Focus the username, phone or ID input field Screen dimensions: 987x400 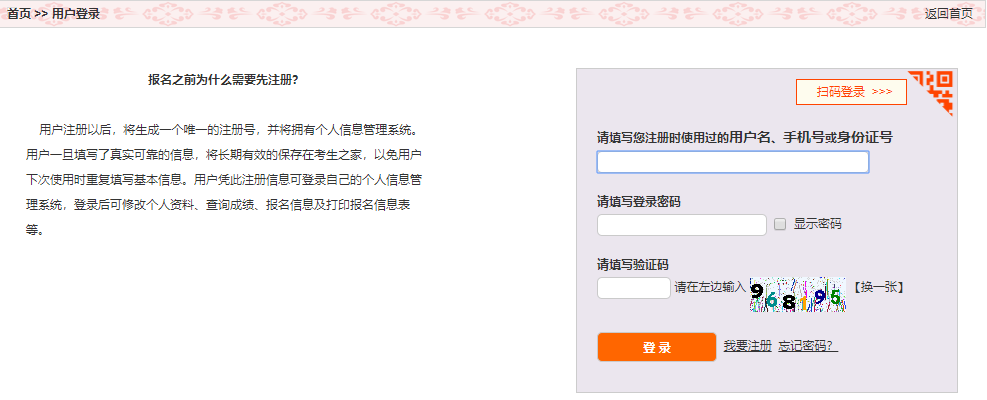click(x=732, y=162)
